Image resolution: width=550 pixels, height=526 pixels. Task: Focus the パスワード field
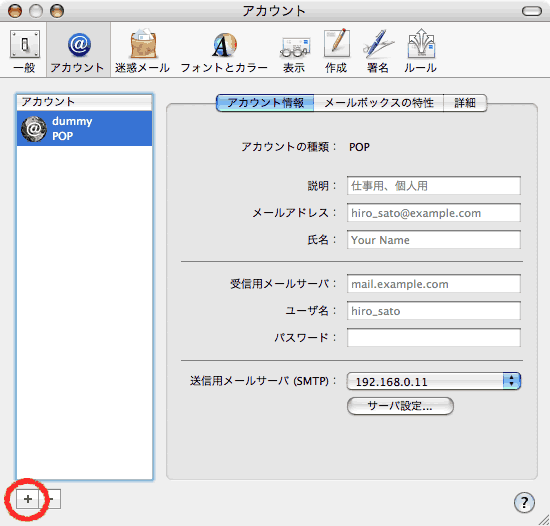click(x=434, y=337)
